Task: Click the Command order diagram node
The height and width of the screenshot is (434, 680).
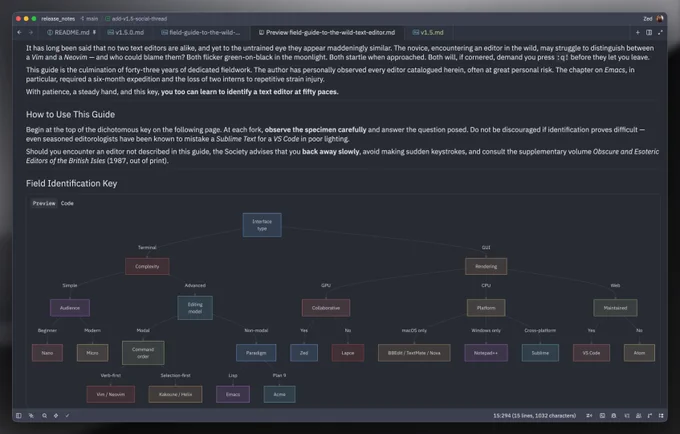Action: pos(143,352)
